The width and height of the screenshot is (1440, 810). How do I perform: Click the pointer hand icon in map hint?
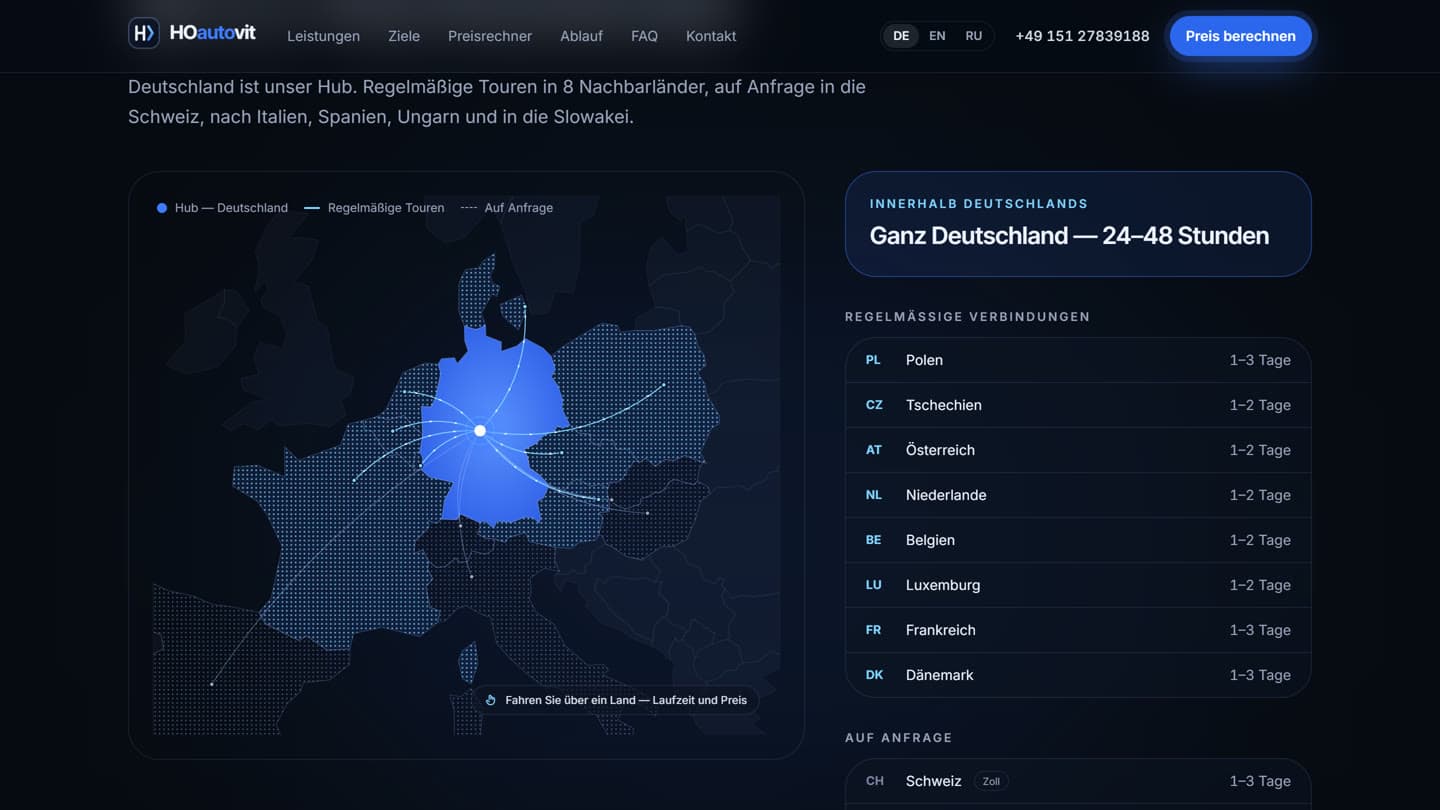point(491,700)
